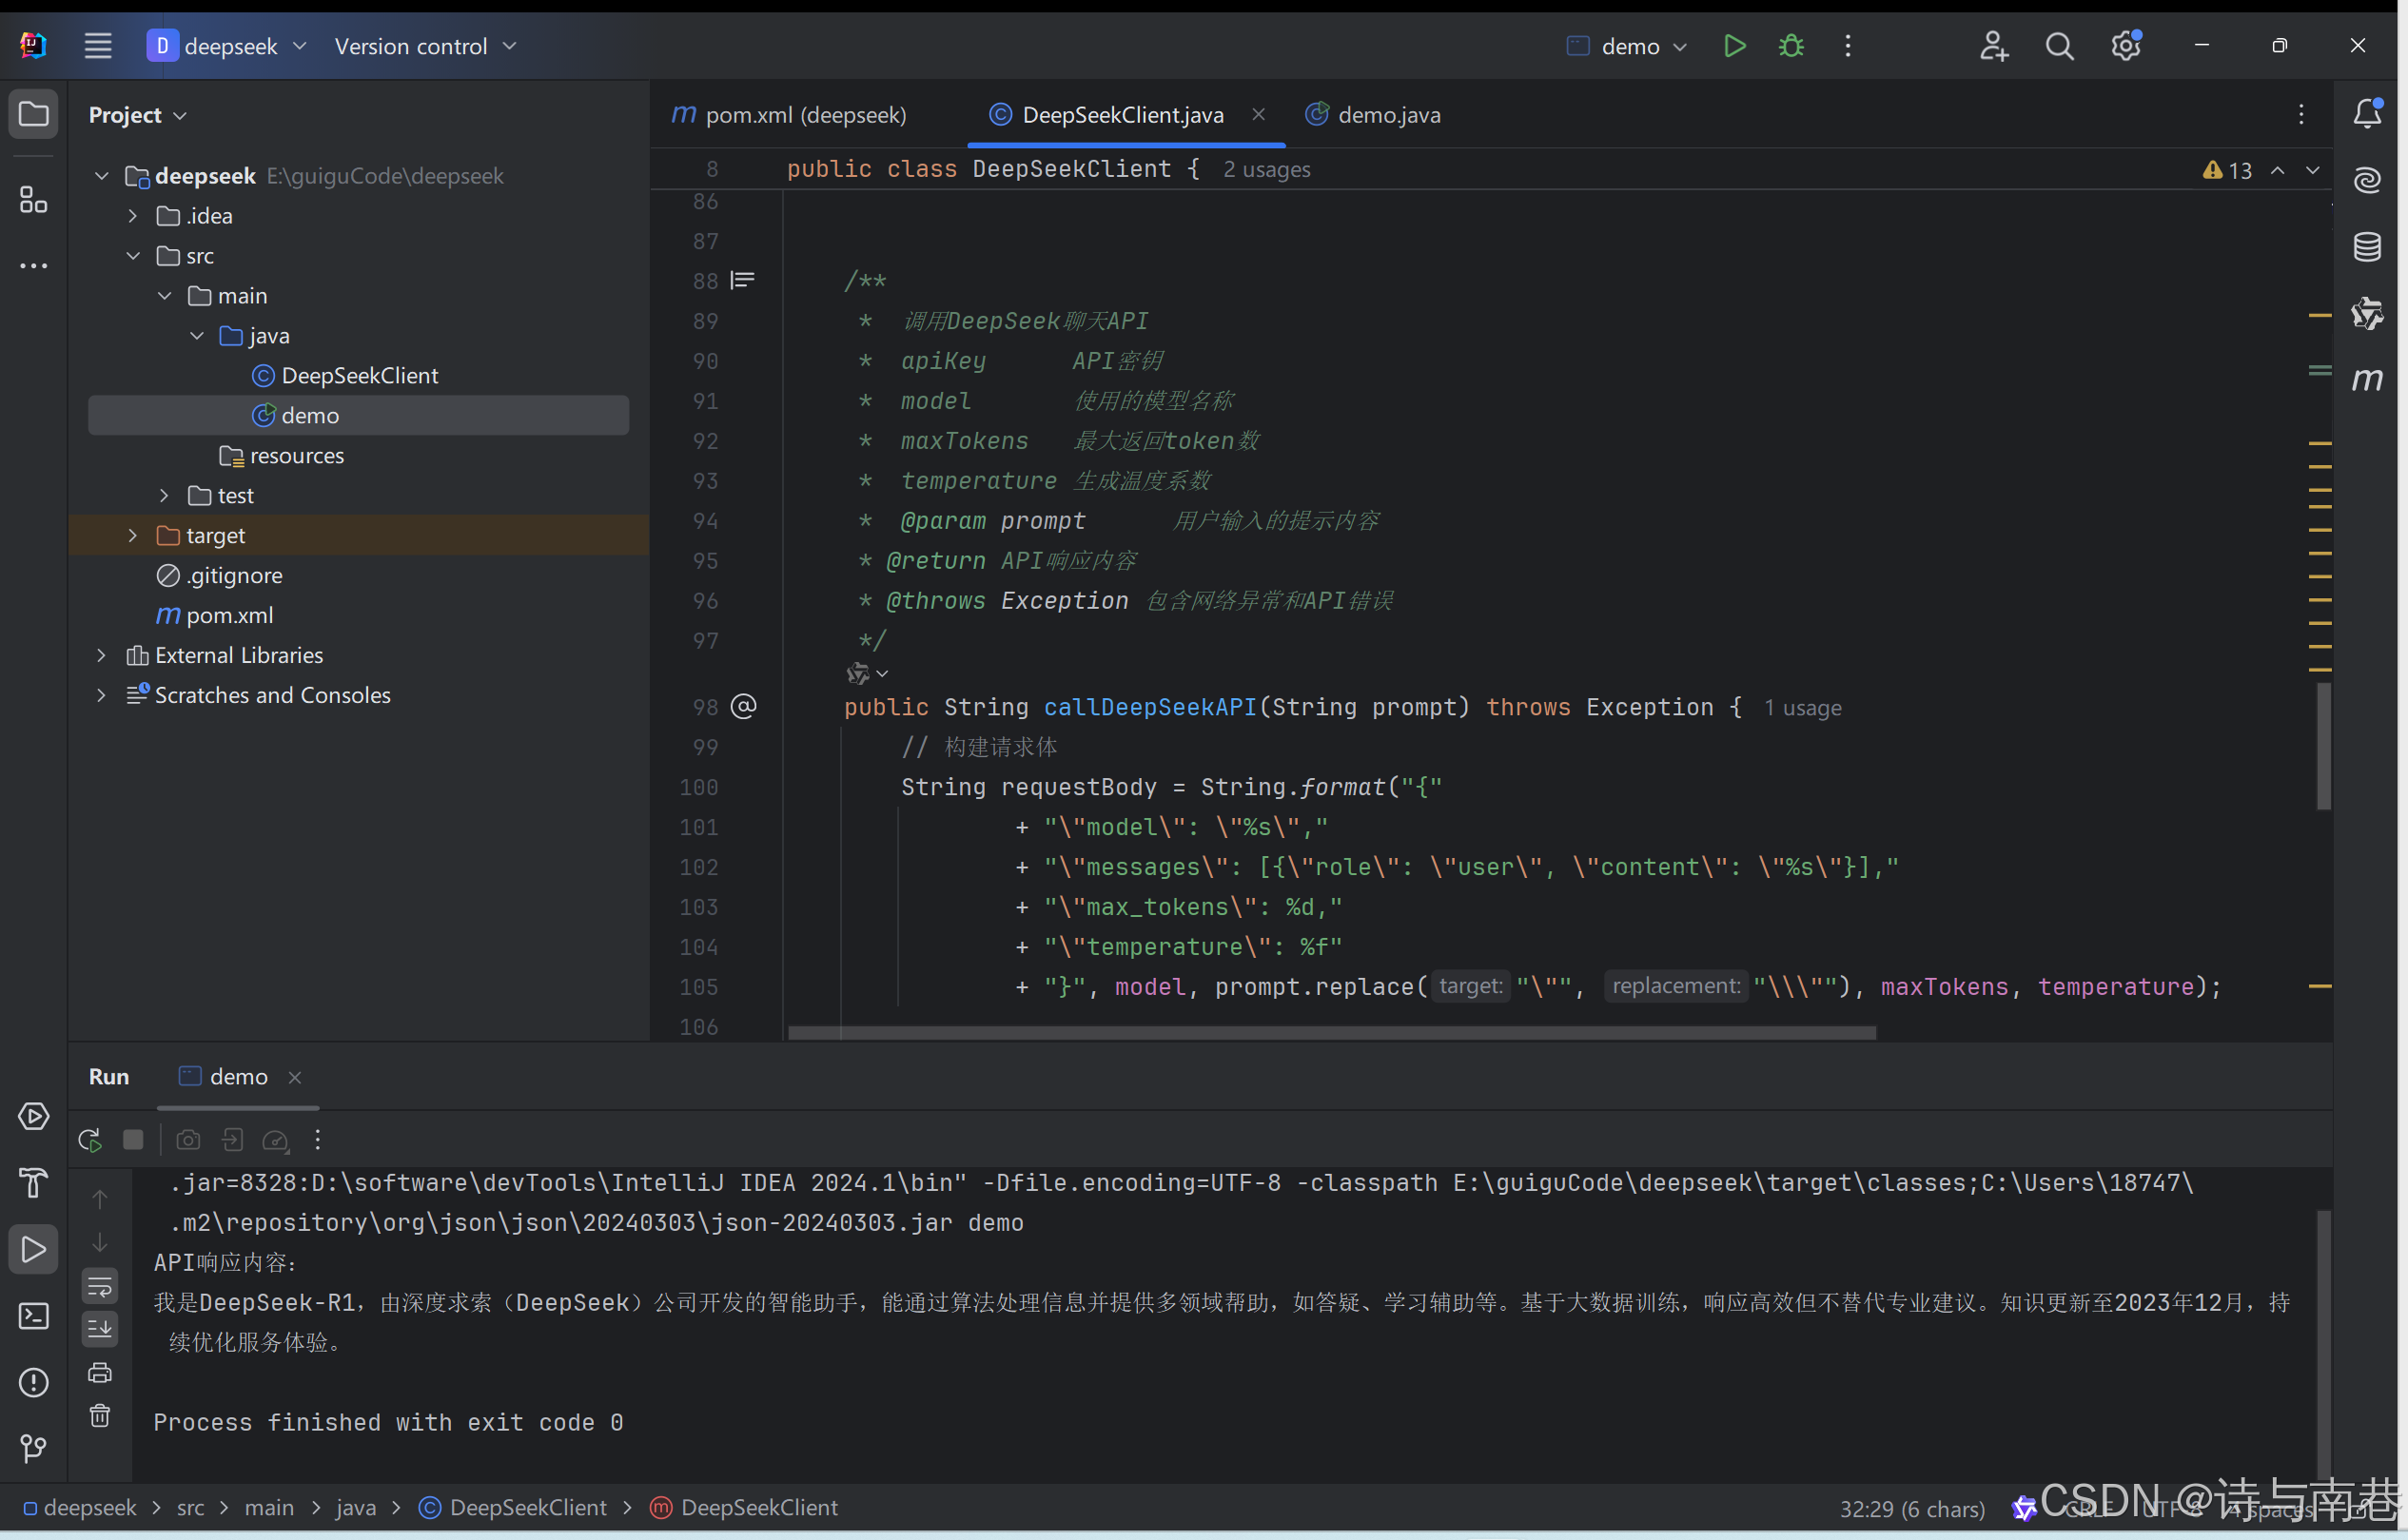Open the Database tool window
This screenshot has height=1540, width=2408.
[2366, 247]
